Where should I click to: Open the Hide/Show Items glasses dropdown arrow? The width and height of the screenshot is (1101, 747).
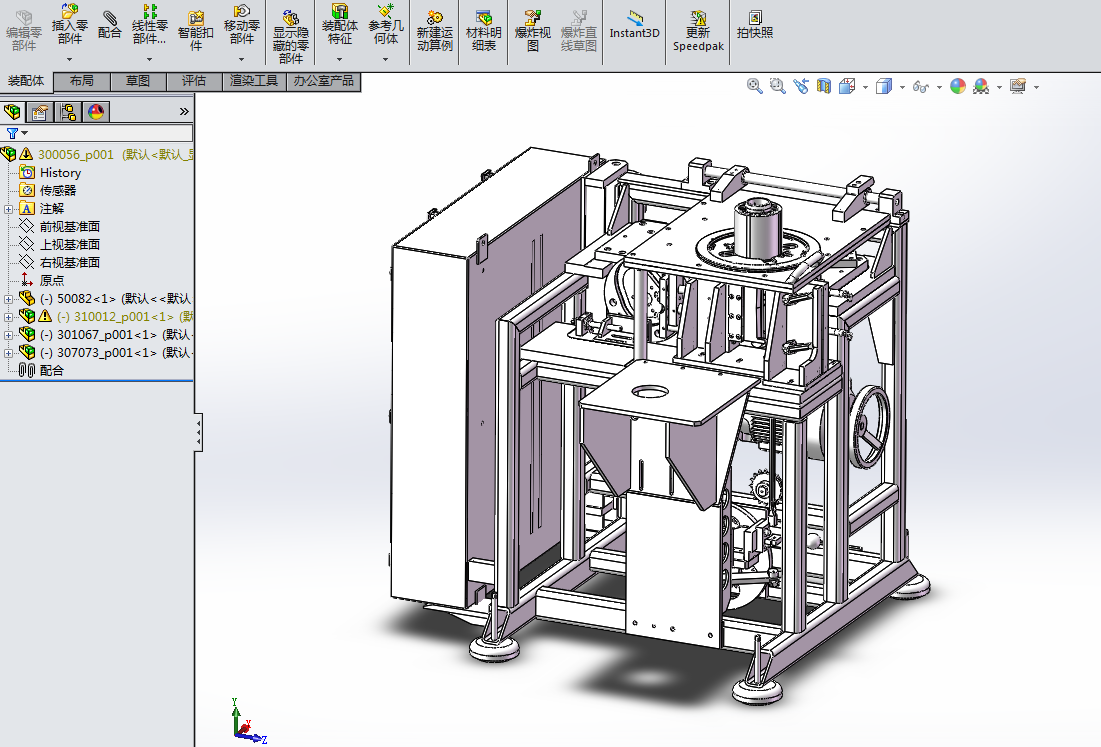click(x=939, y=88)
